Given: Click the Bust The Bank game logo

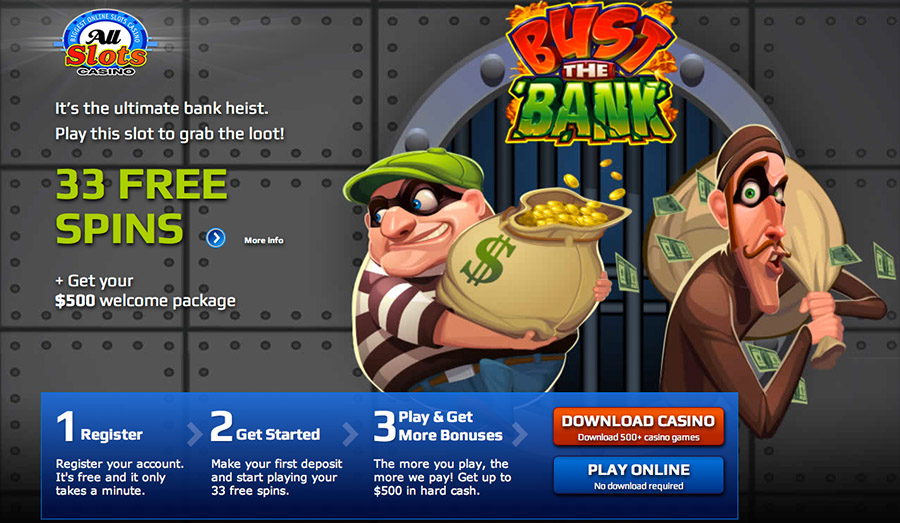Looking at the screenshot, I should [x=590, y=75].
